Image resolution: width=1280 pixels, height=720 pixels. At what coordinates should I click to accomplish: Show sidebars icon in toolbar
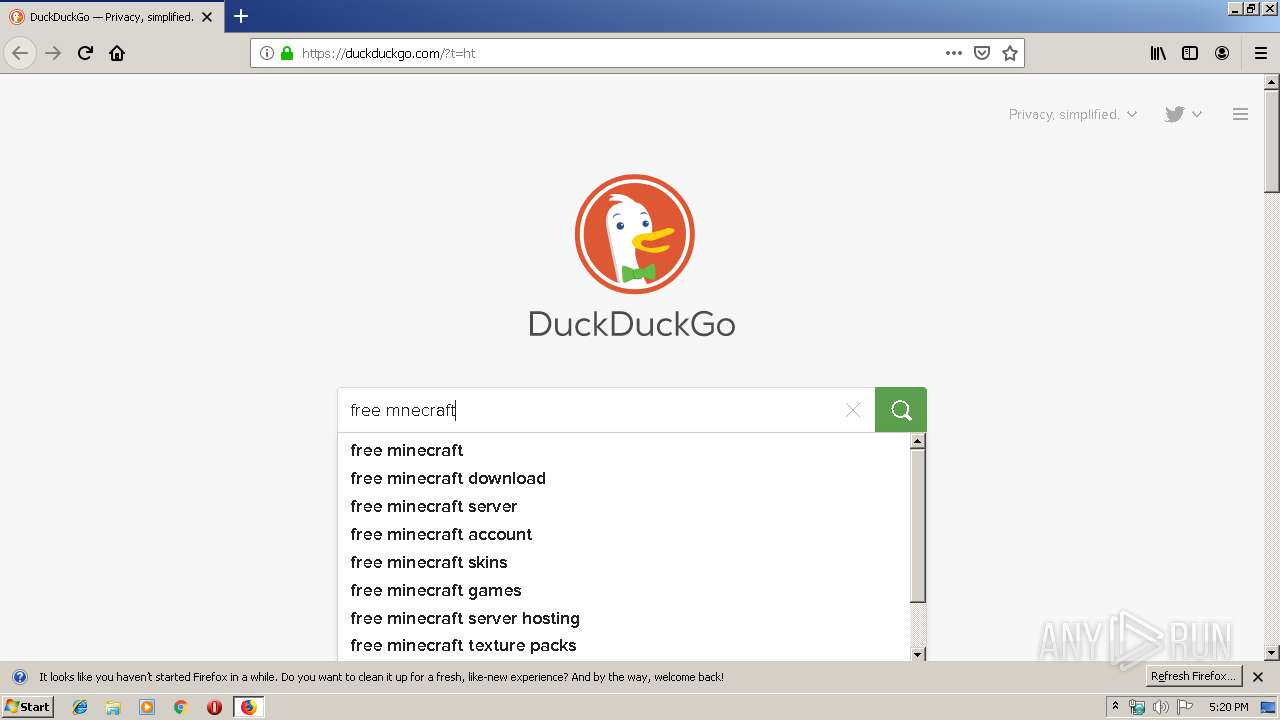click(x=1190, y=53)
